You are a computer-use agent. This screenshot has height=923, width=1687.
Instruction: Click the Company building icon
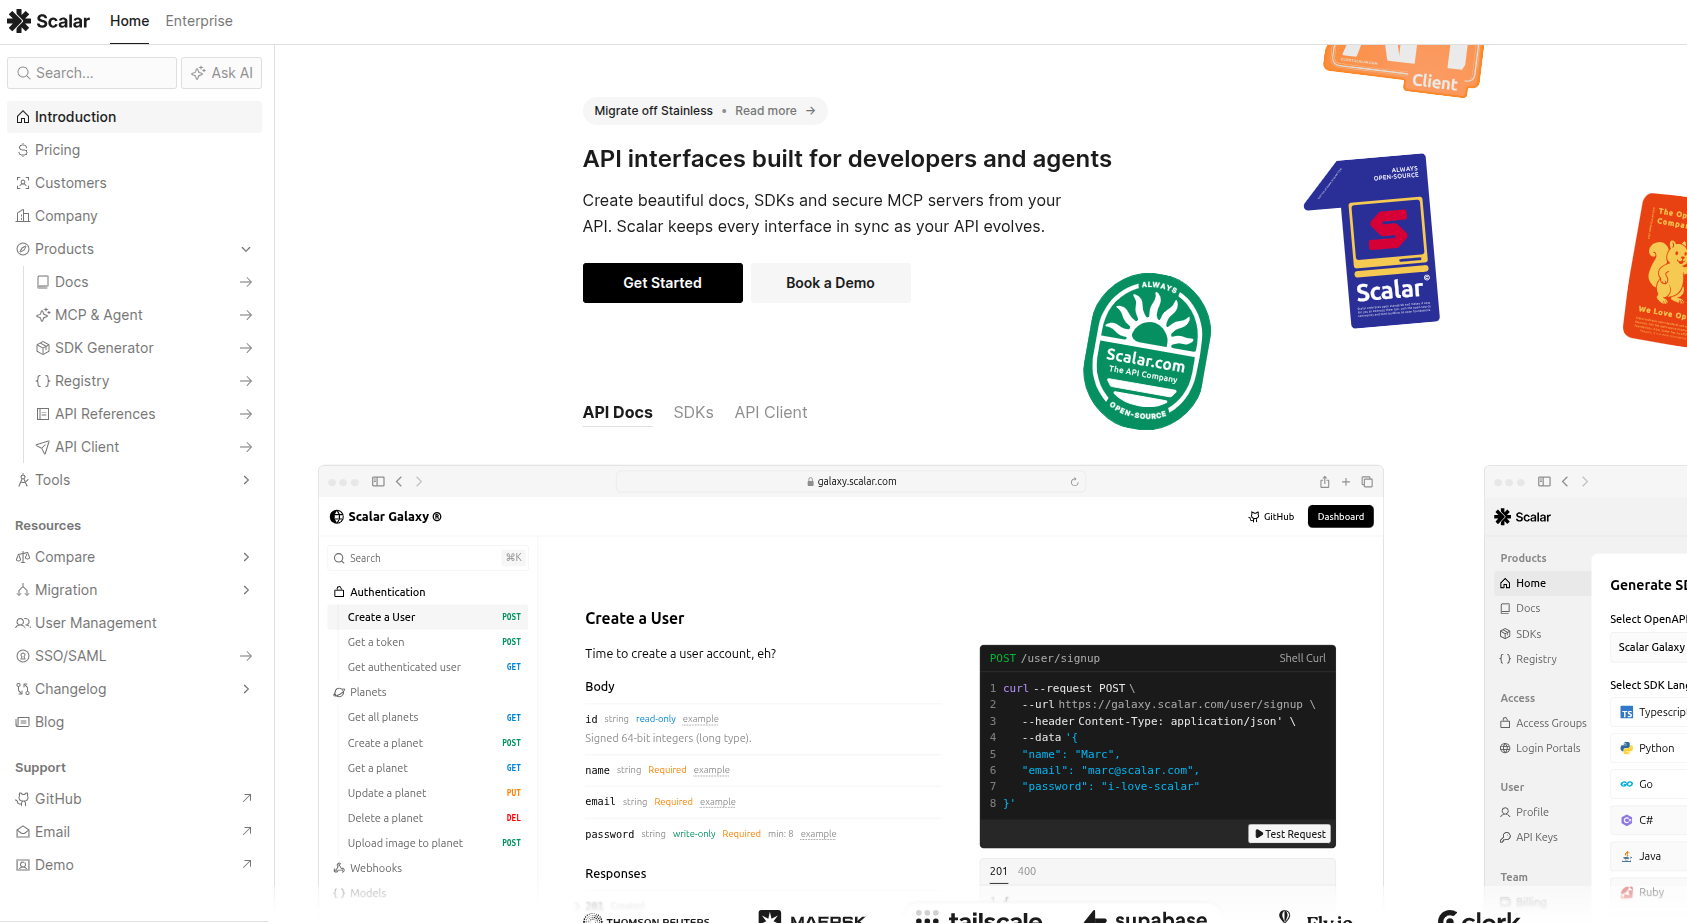[x=23, y=216]
